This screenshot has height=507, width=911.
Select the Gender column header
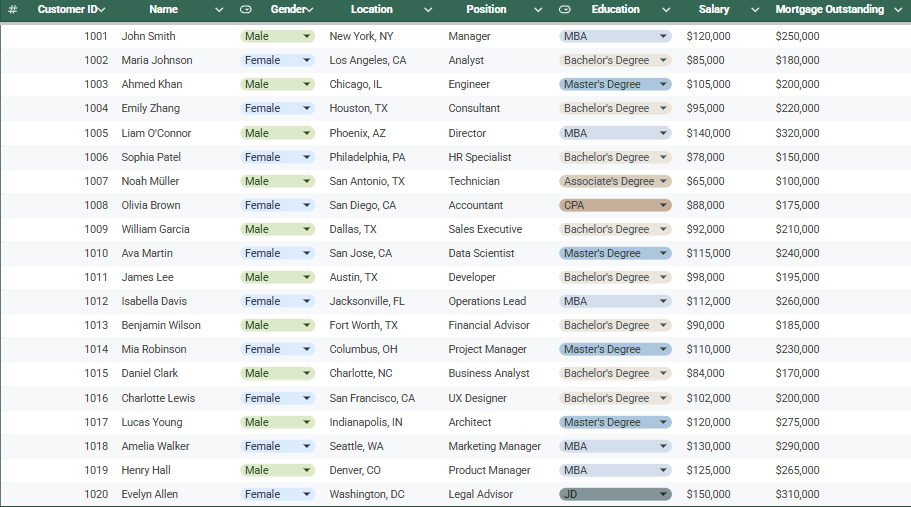pos(289,9)
